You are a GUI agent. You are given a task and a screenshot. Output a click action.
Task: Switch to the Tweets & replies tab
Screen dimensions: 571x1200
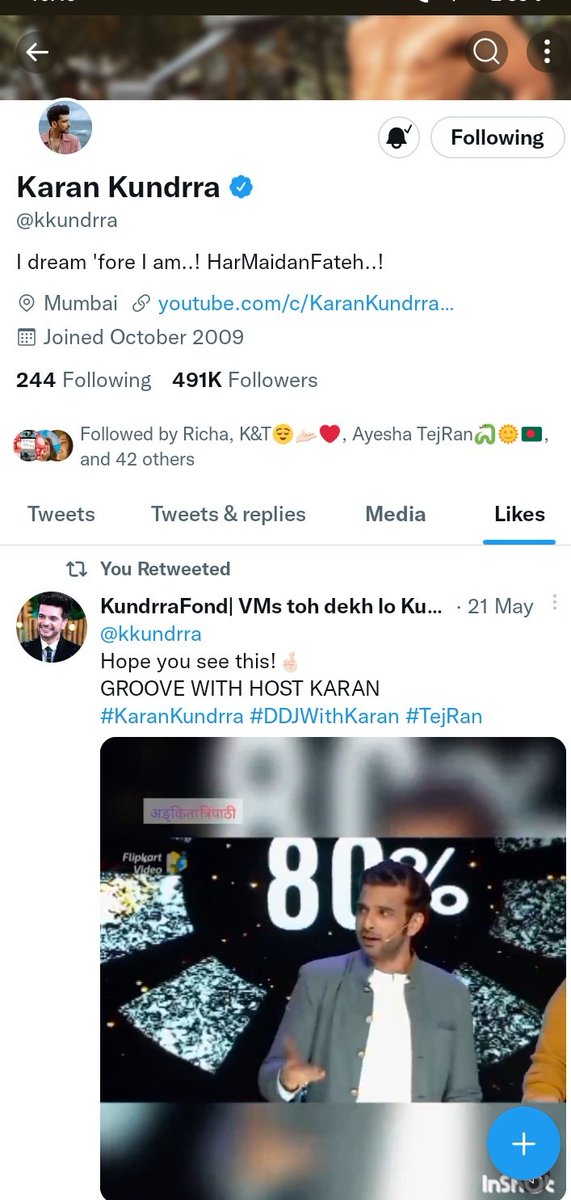pos(228,514)
